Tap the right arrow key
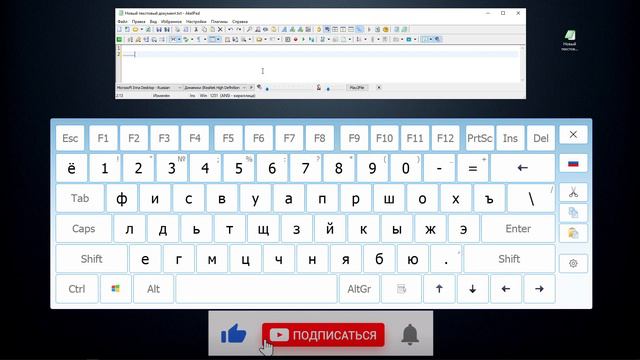Image resolution: width=640 pixels, height=360 pixels. tap(539, 289)
